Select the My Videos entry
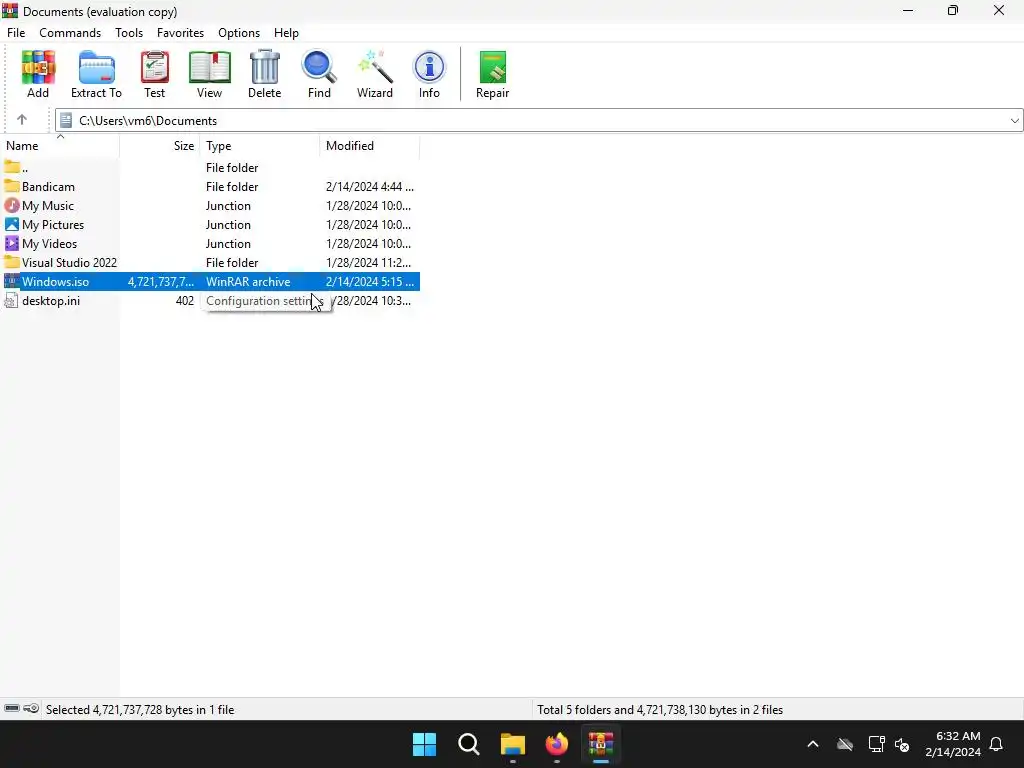Screen dimensions: 1024x768 click(50, 244)
